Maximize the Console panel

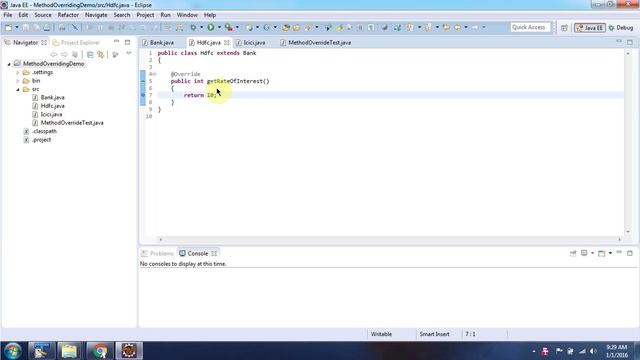click(630, 253)
